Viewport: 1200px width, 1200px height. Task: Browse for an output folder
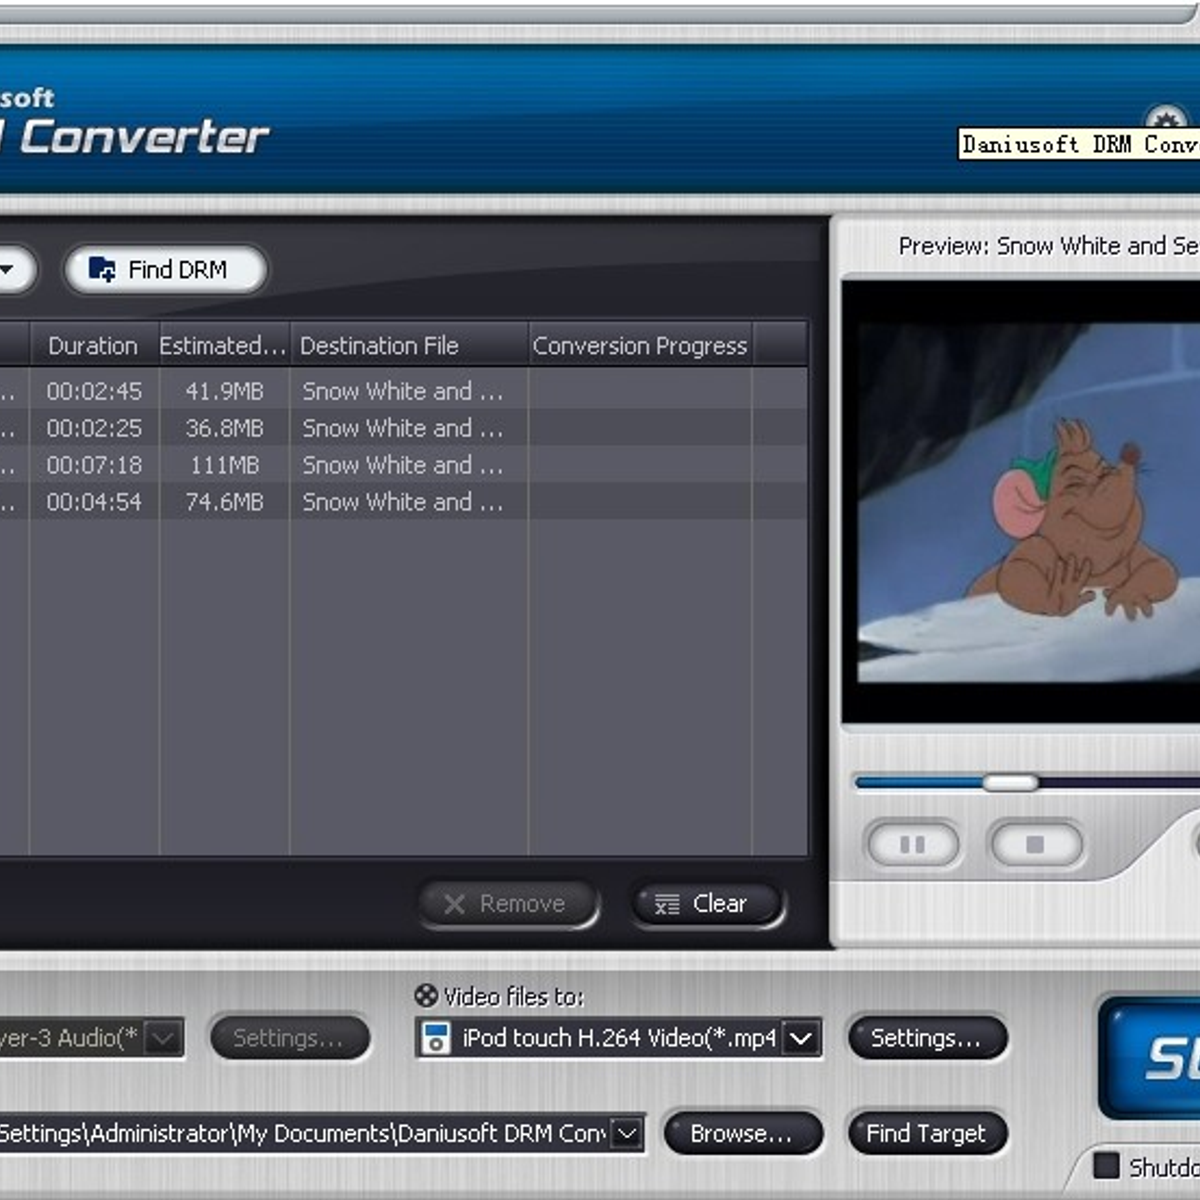click(742, 1134)
